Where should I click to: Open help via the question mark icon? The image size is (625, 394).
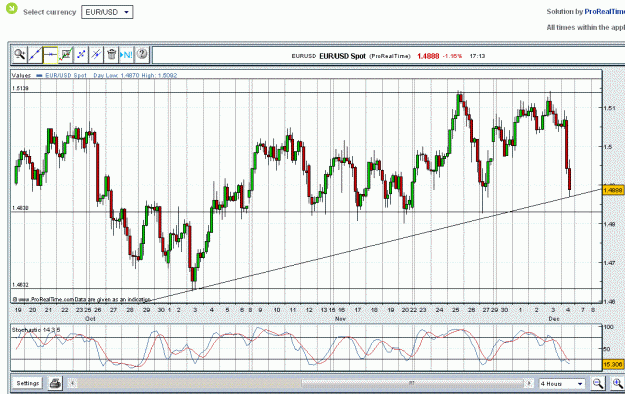(142, 55)
